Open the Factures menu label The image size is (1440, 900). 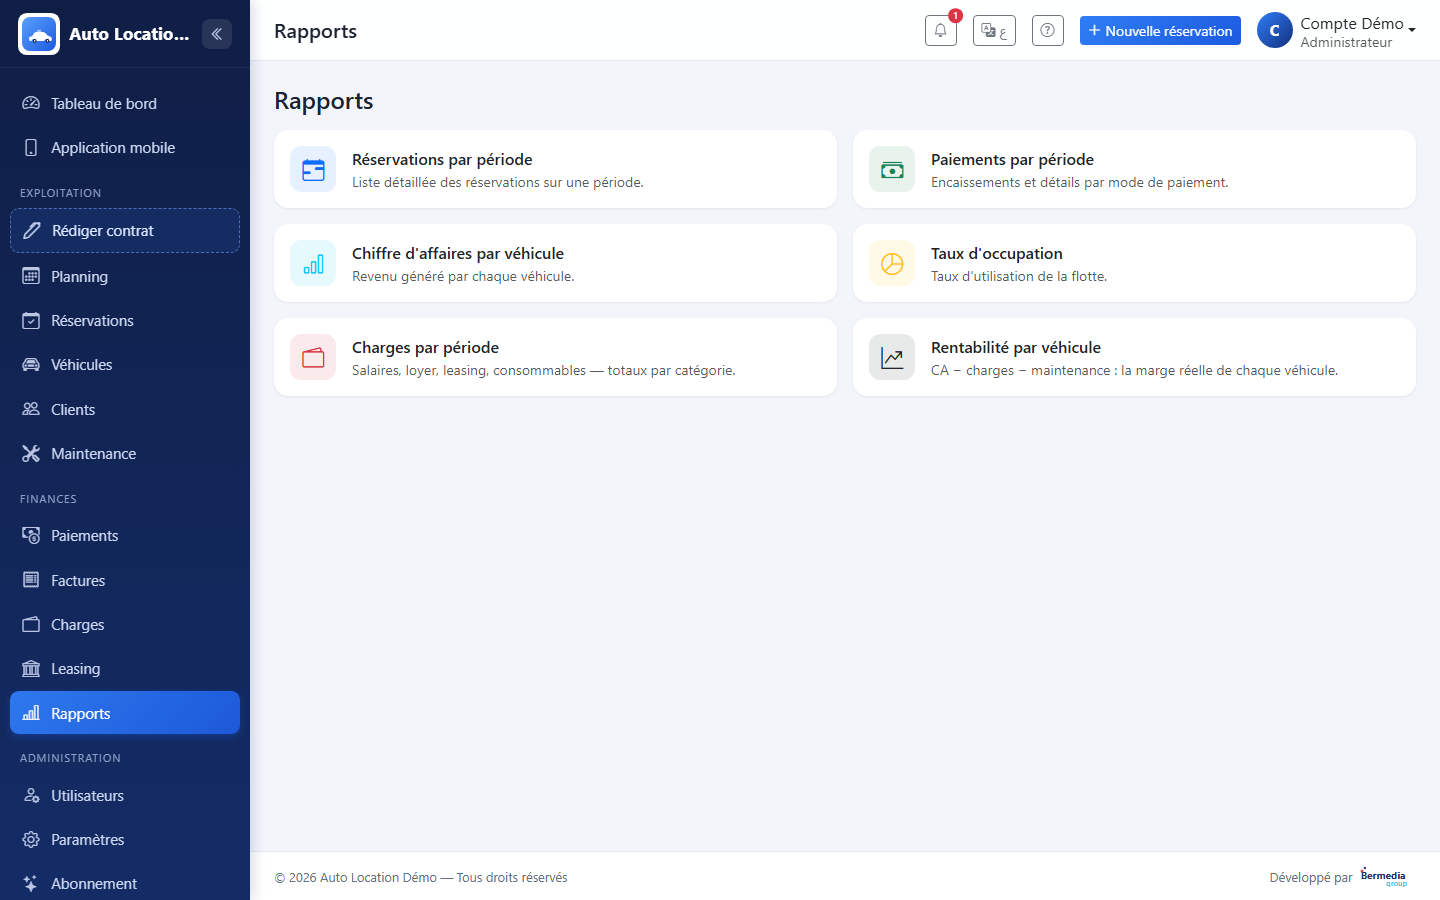point(78,580)
